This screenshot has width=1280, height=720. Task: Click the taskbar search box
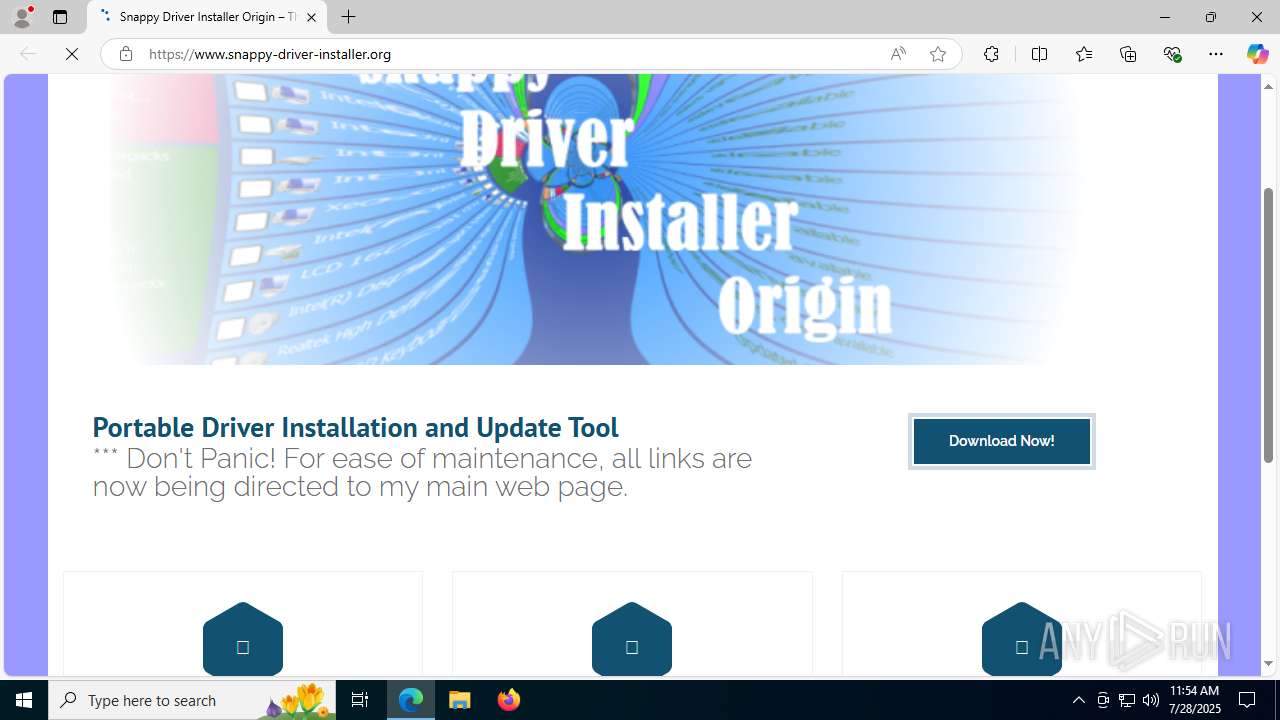coord(192,700)
